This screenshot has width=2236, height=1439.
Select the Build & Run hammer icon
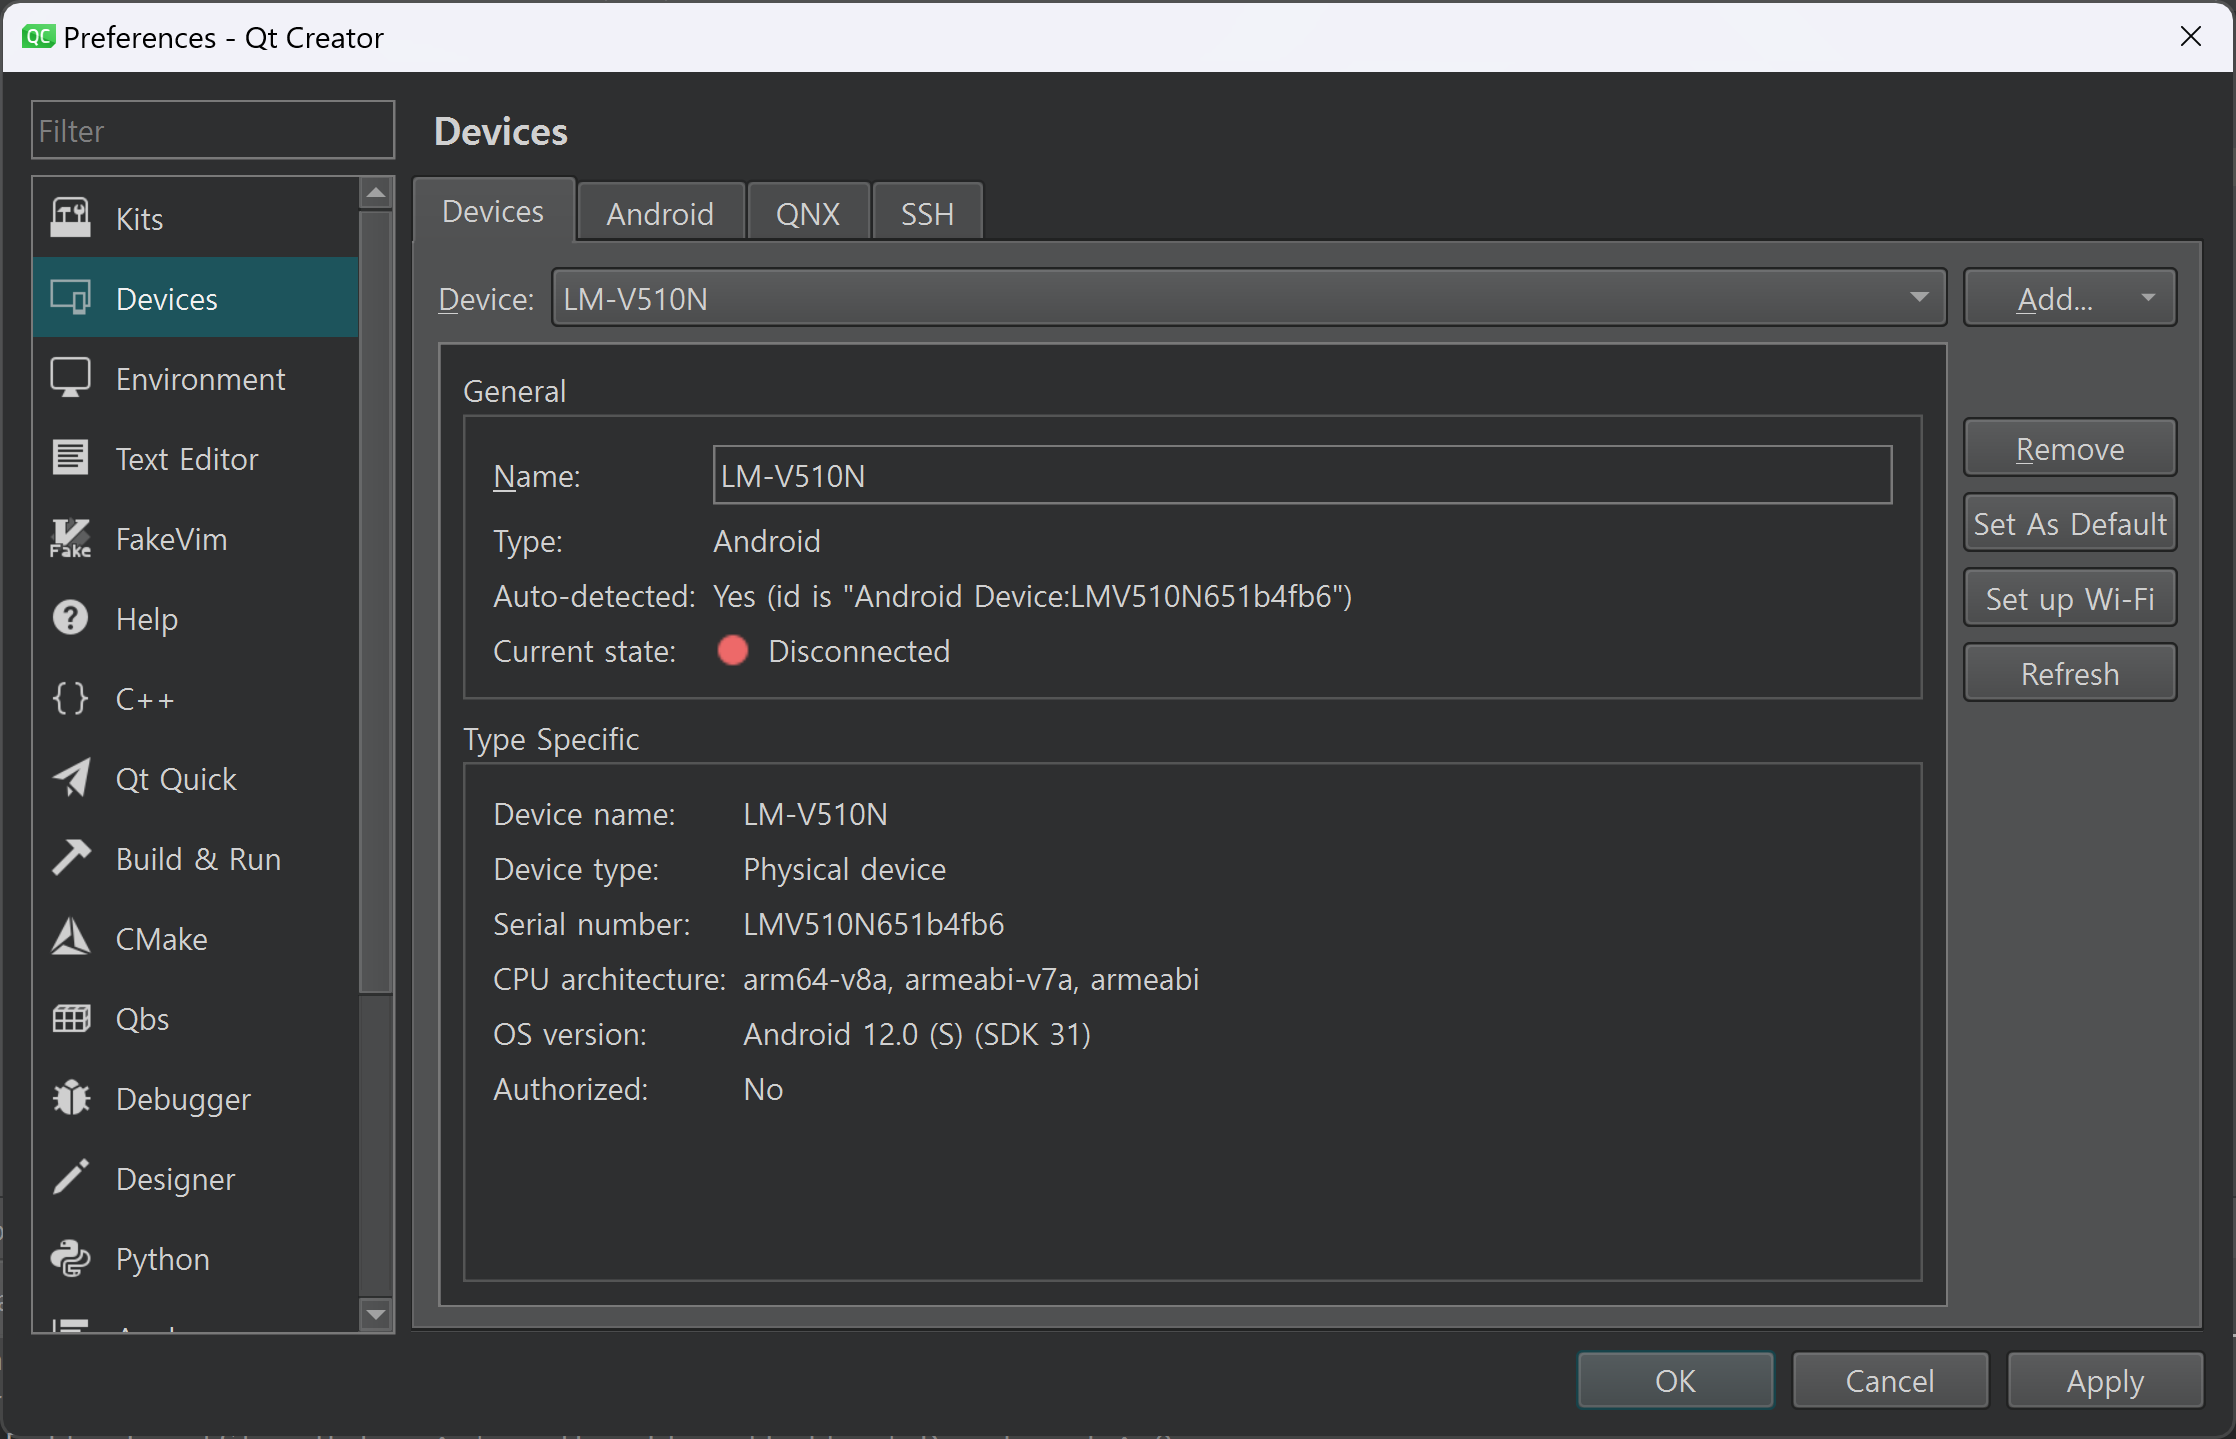coord(70,858)
